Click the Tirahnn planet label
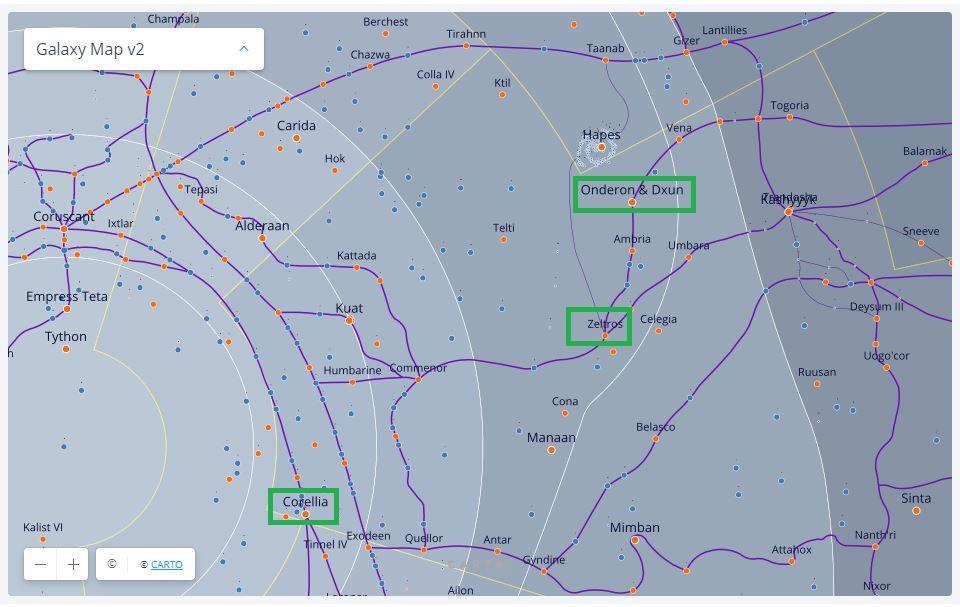Viewport: 960px width, 607px height. point(466,34)
